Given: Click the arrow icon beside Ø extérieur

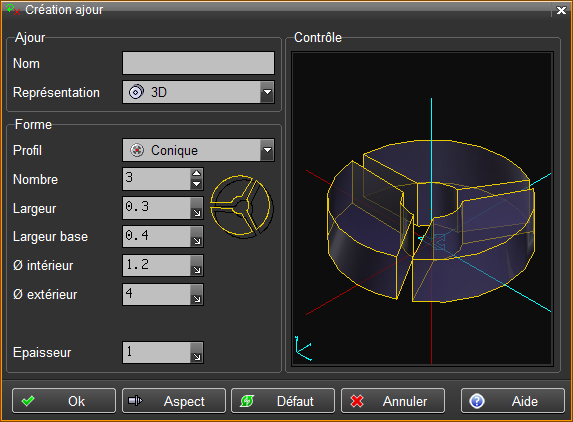Looking at the screenshot, I should point(197,294).
